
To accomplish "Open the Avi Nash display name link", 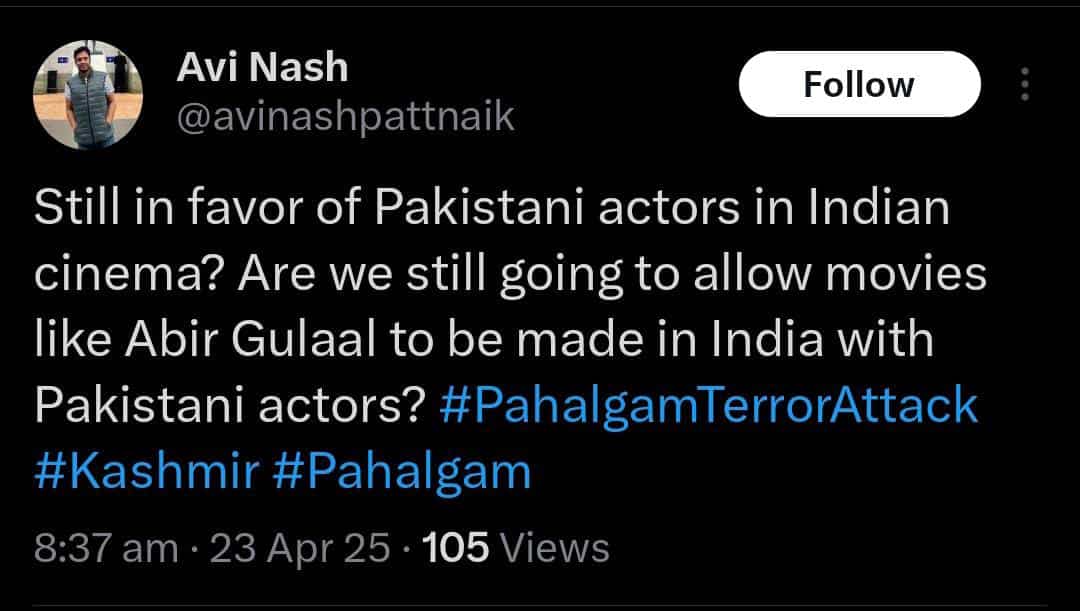I will point(262,68).
